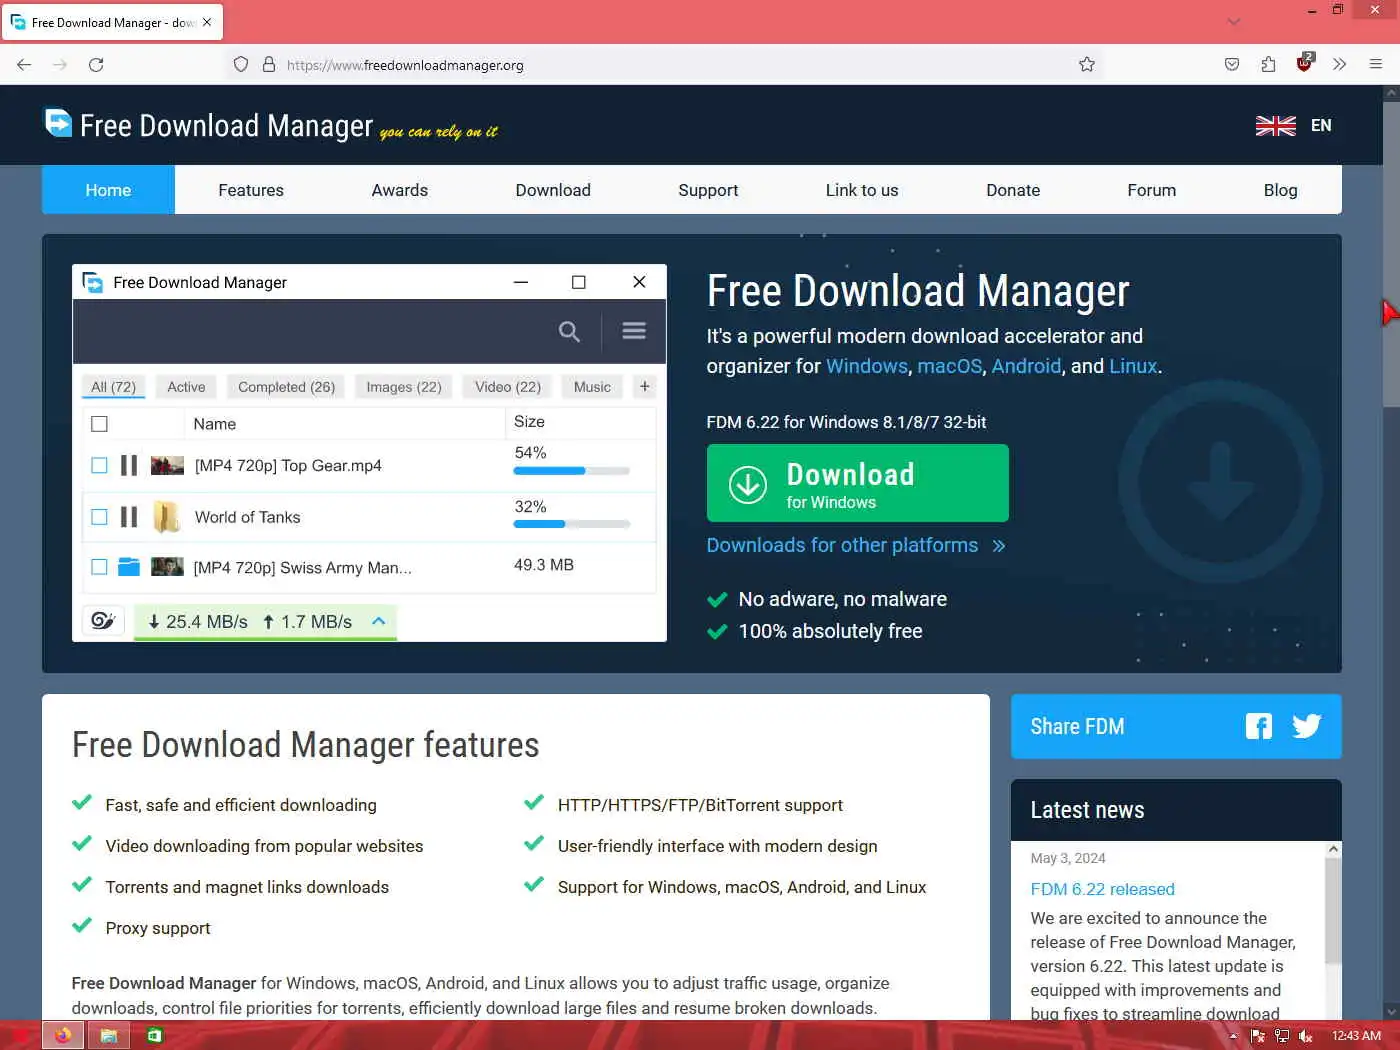
Task: Click the pause icon for World of Tanks
Action: (129, 517)
